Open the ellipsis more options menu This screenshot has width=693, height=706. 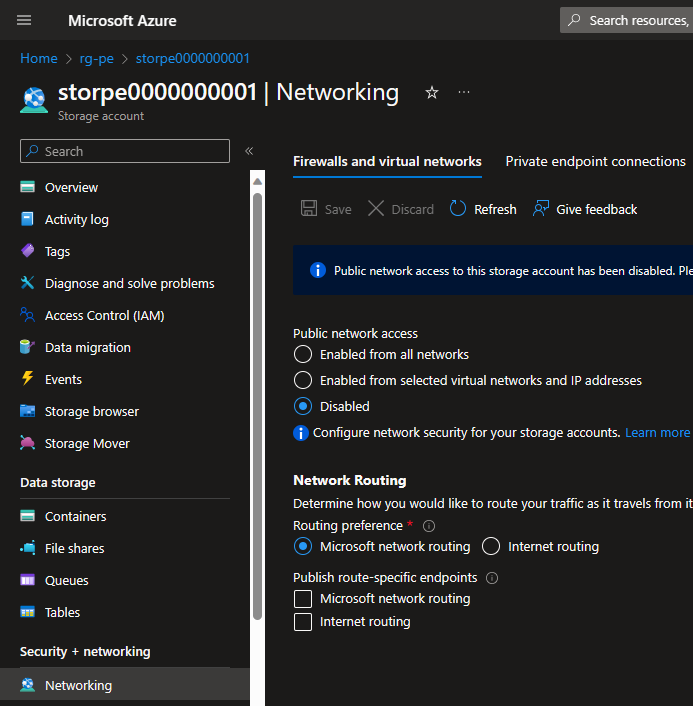click(x=464, y=92)
